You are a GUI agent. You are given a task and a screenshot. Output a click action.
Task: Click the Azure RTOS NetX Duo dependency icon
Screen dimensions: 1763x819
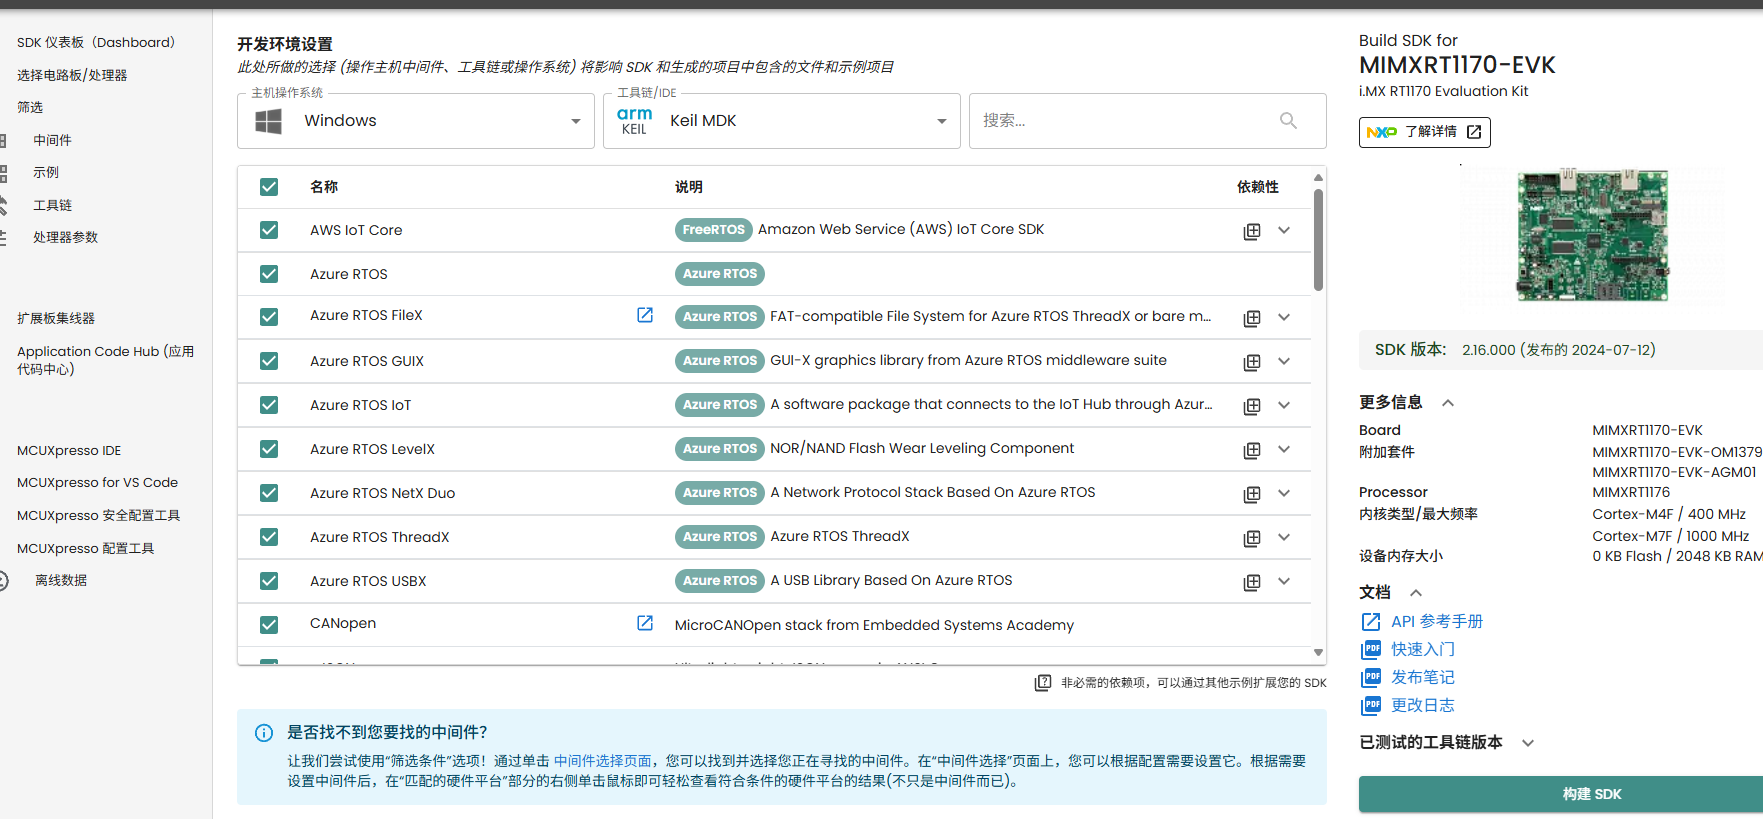1251,494
